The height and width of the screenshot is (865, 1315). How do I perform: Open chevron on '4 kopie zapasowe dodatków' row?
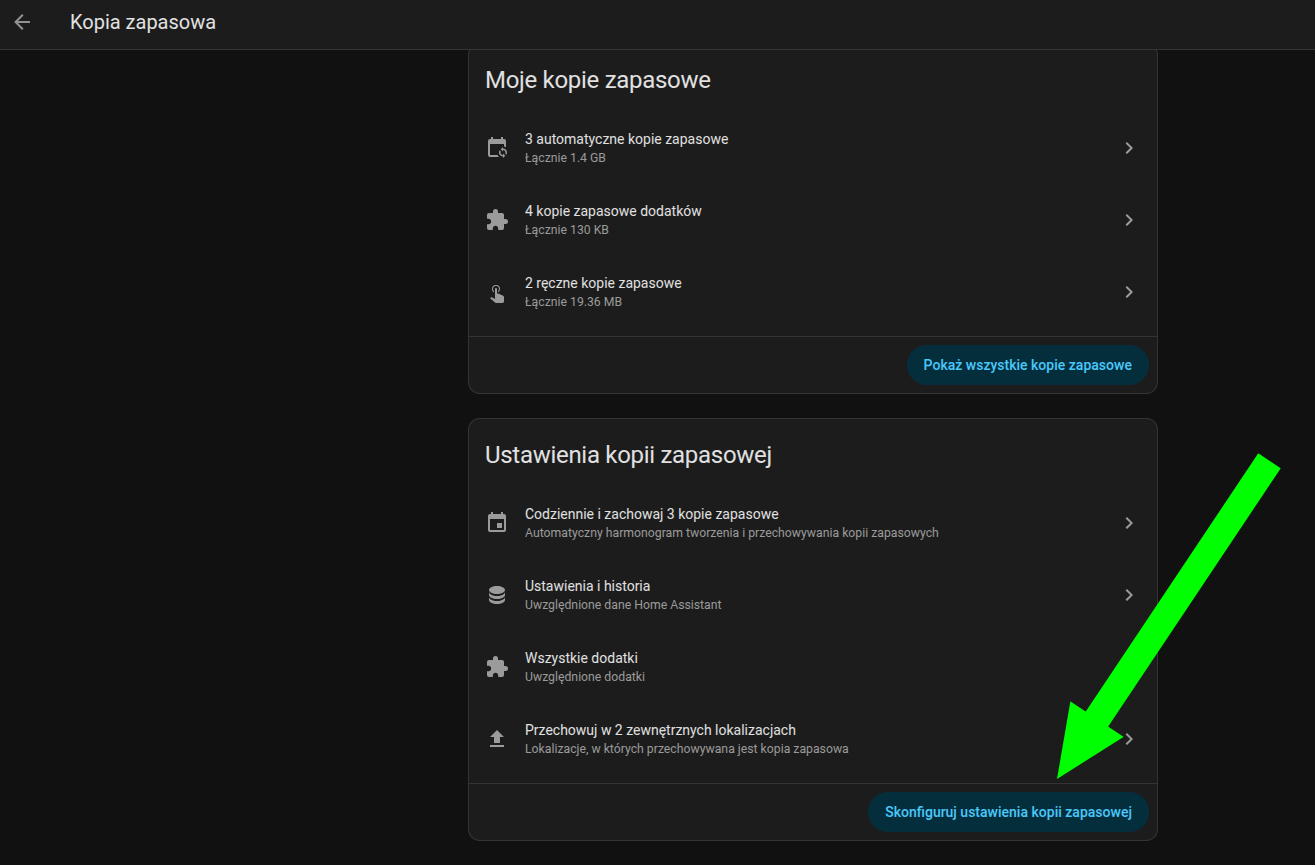pos(1128,220)
